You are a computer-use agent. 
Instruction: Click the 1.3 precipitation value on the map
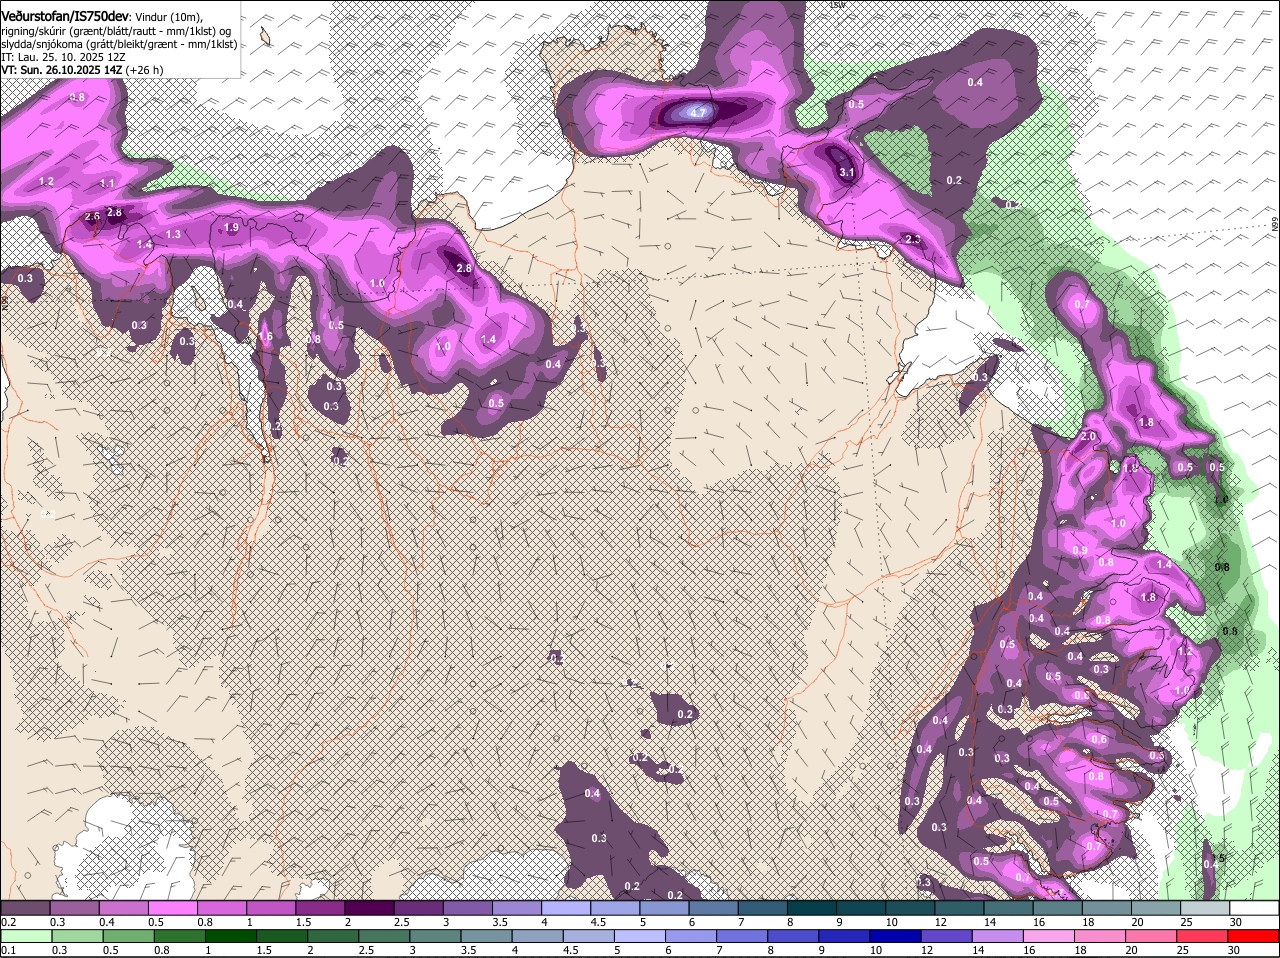(173, 234)
